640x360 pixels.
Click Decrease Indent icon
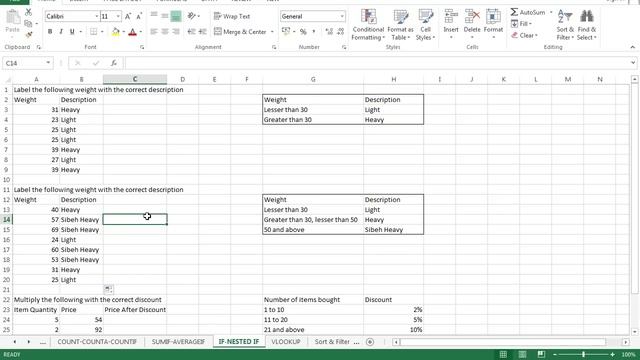pyautogui.click(x=191, y=31)
